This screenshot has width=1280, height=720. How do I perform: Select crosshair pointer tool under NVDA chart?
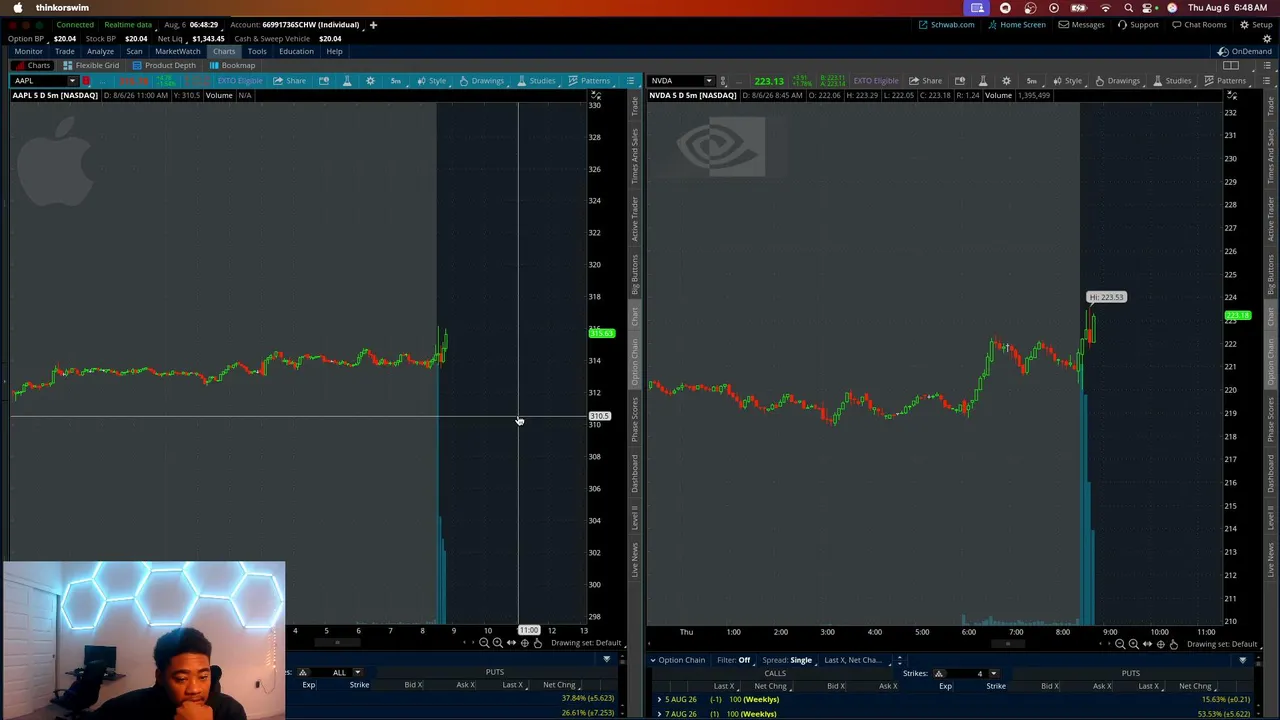pyautogui.click(x=1160, y=644)
